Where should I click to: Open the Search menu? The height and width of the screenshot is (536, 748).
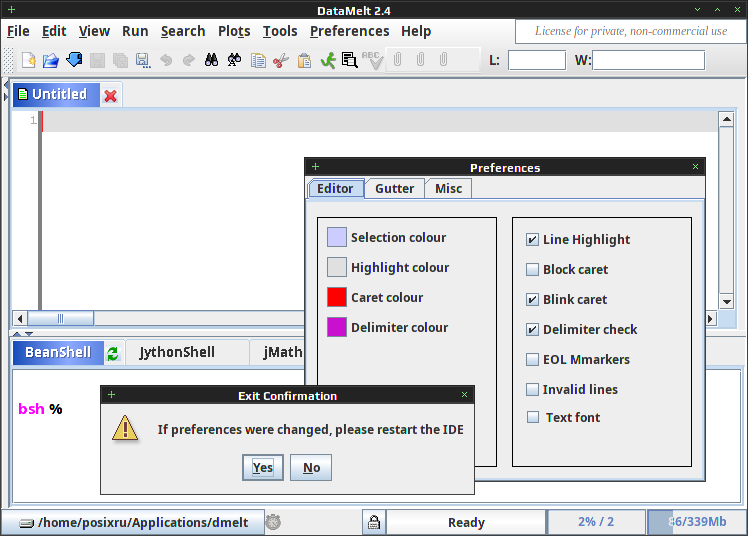pyautogui.click(x=183, y=31)
